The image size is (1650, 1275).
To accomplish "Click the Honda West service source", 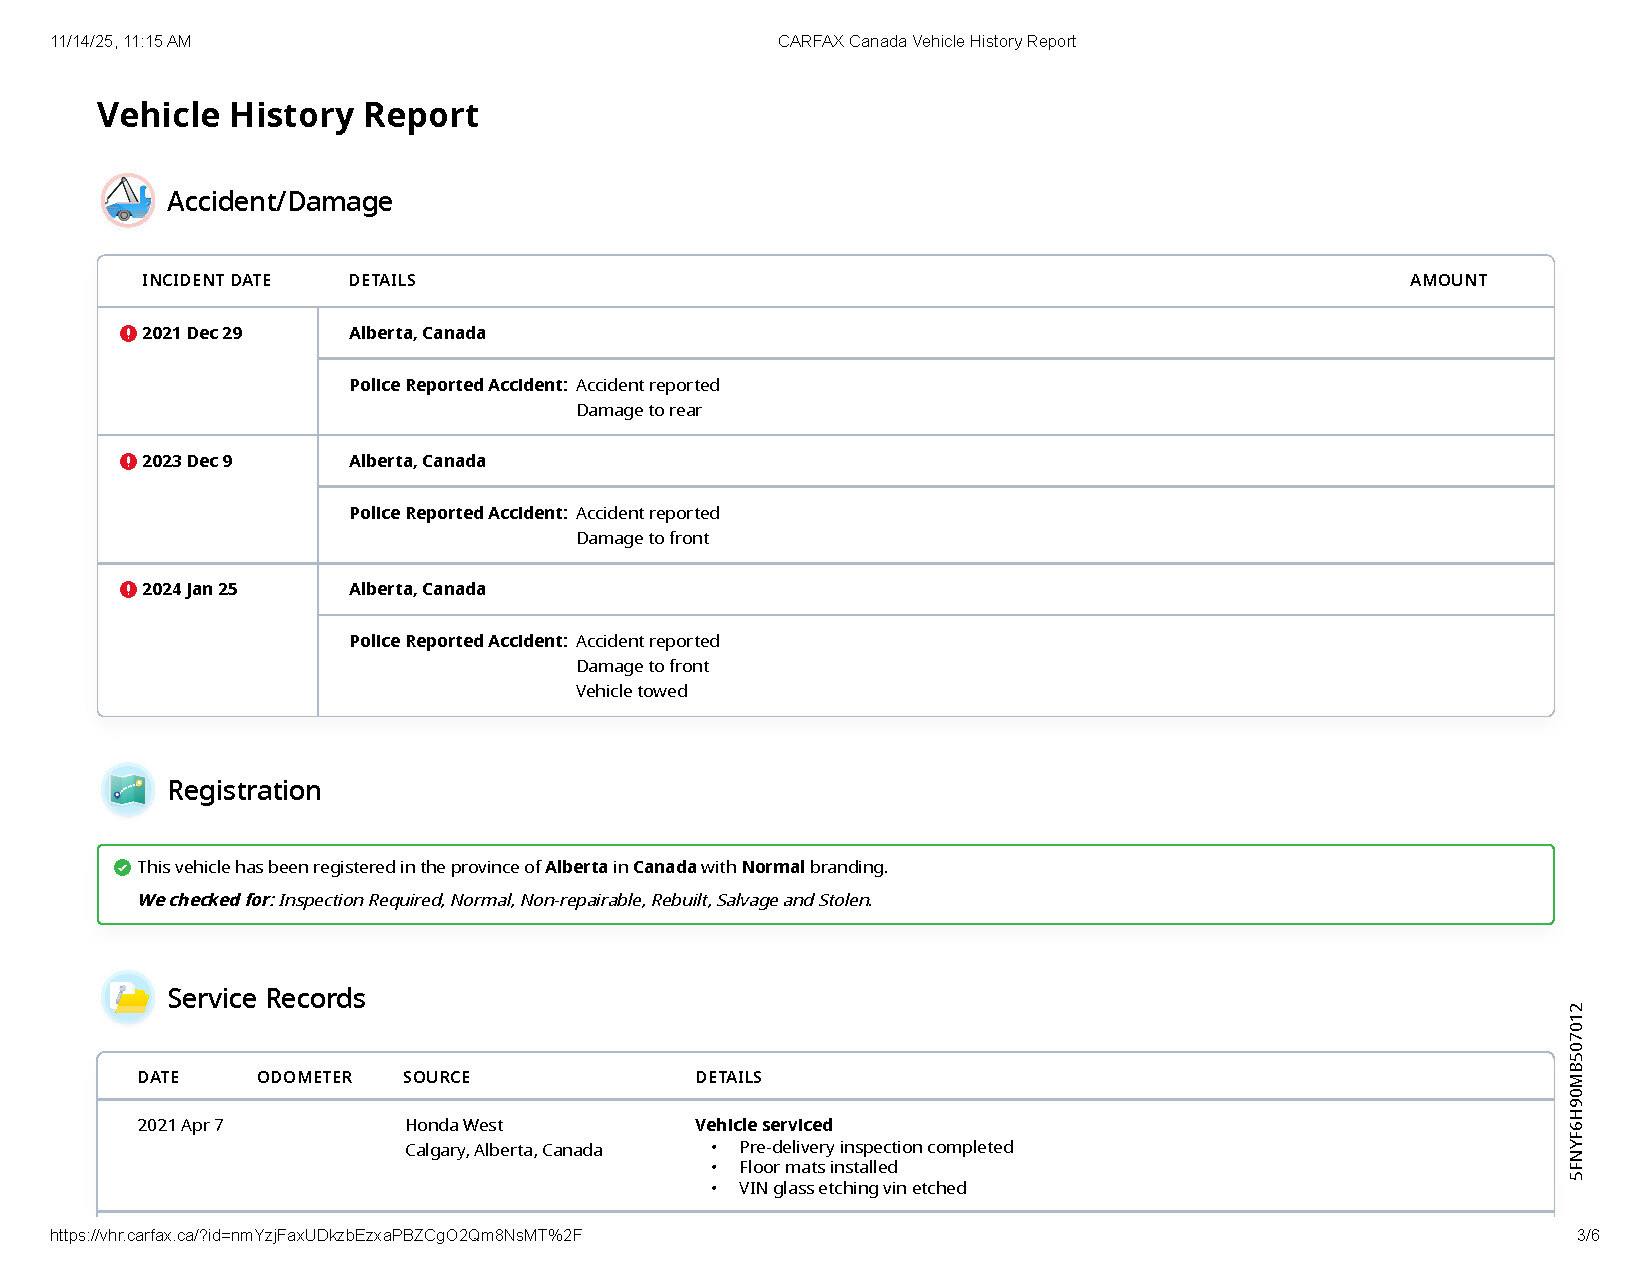I will click(x=454, y=1125).
